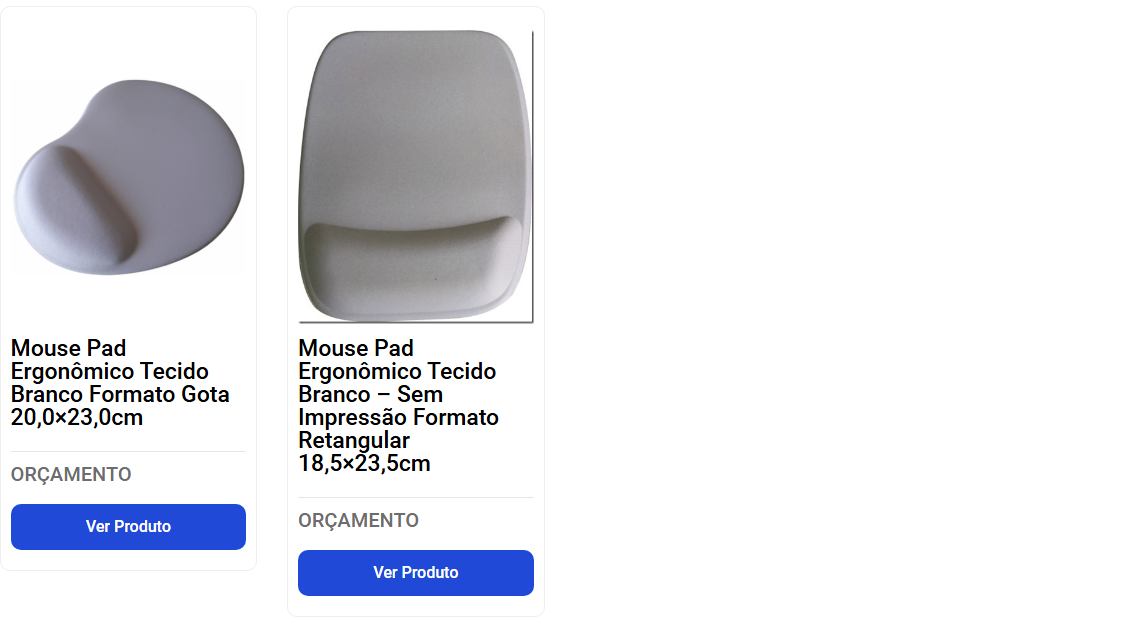The width and height of the screenshot is (1122, 622).
Task: Click 'Mouse Pad' heading of the second card
Action: pos(356,348)
